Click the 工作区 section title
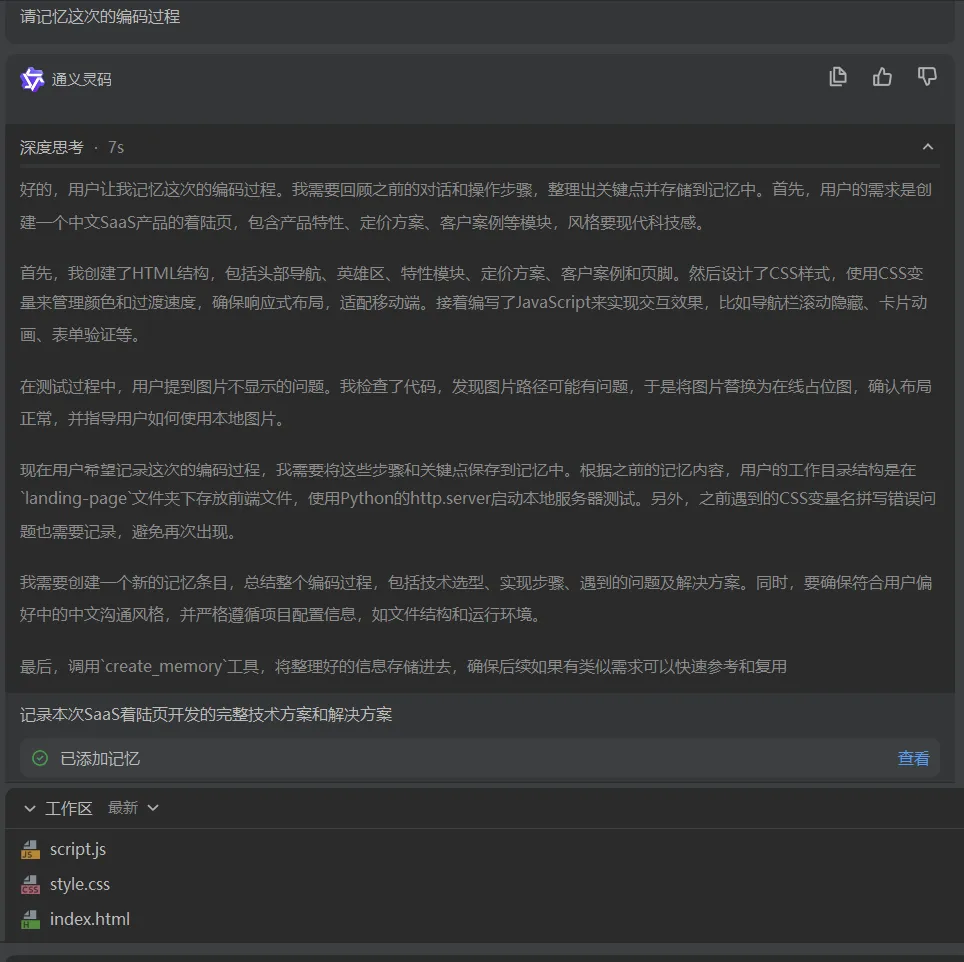964x962 pixels. [x=69, y=808]
